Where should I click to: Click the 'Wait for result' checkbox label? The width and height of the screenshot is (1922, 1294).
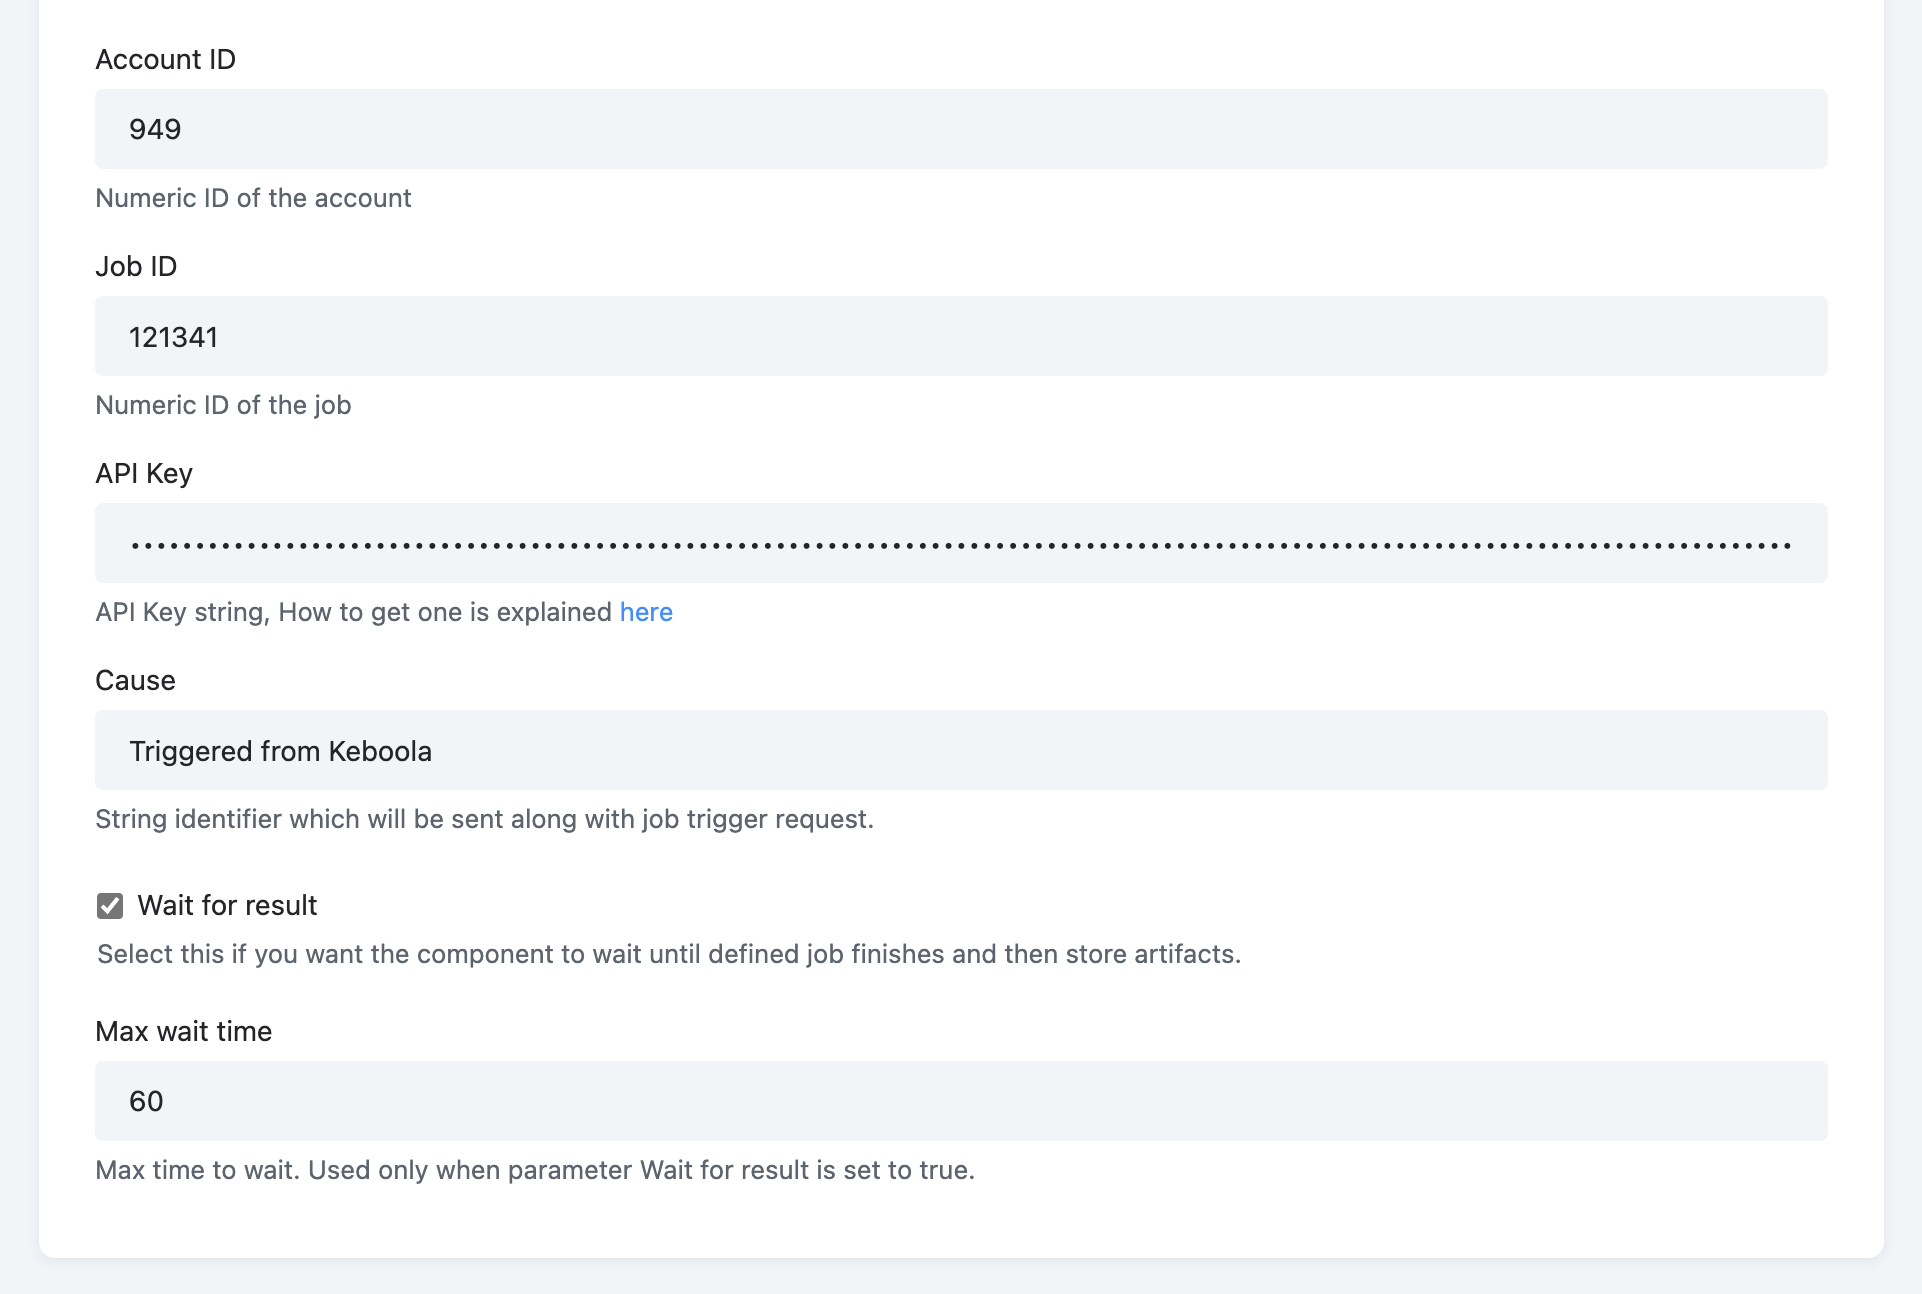227,906
